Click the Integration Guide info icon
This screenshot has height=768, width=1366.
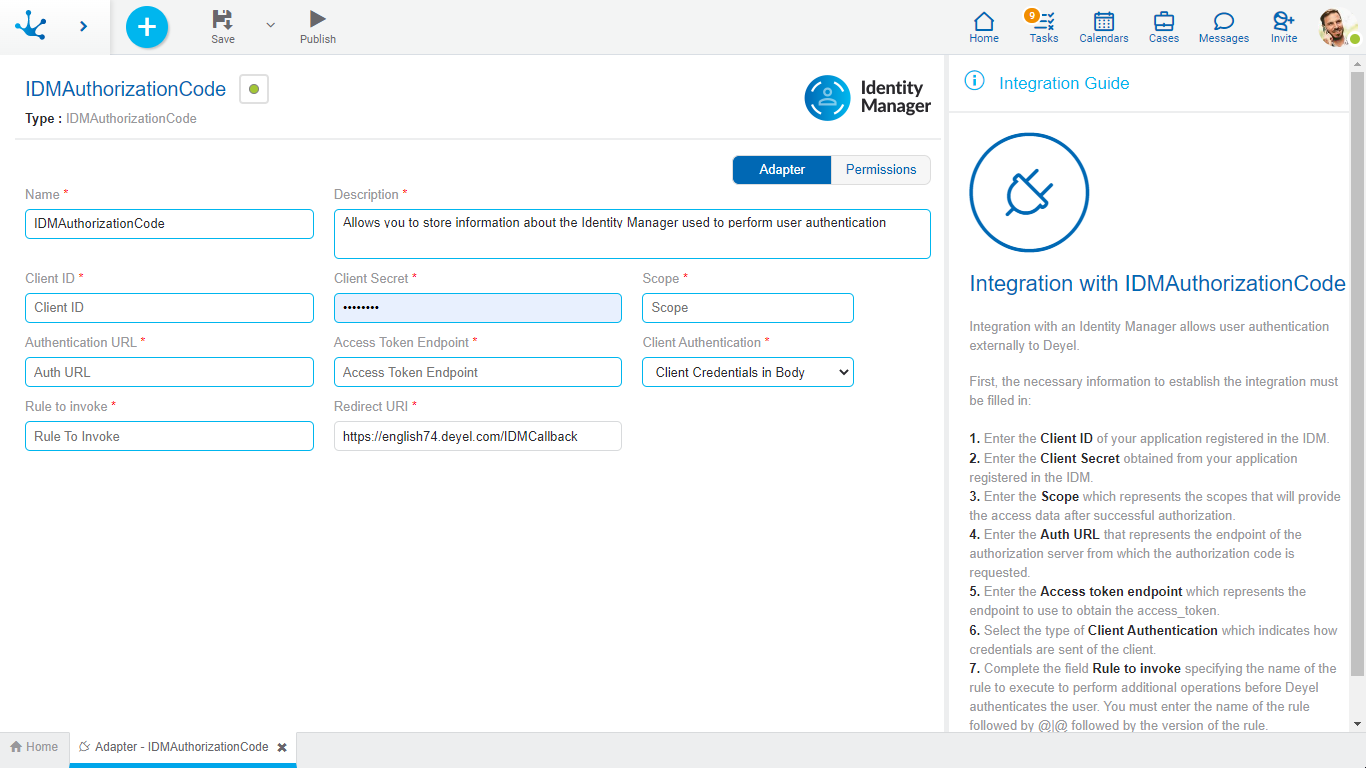coord(974,82)
